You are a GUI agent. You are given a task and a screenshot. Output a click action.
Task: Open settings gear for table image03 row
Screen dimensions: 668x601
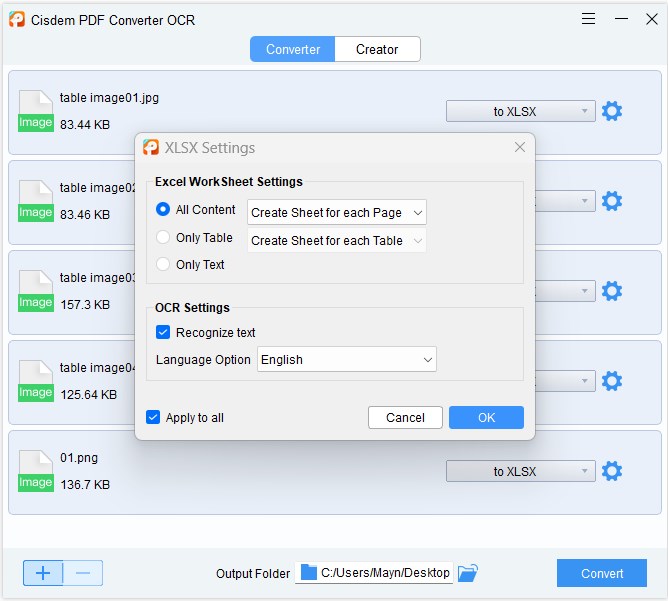(x=612, y=291)
